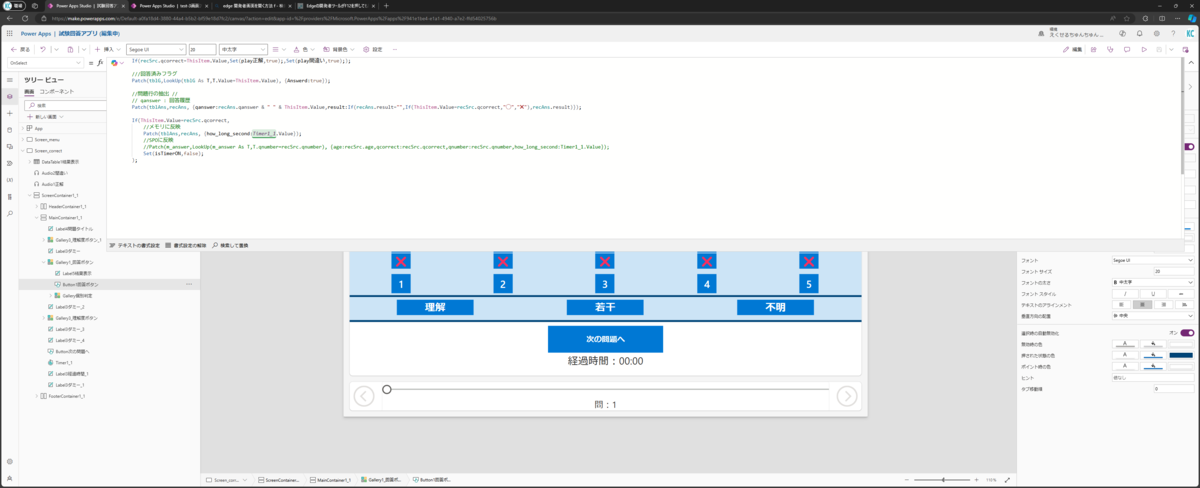1200x488 pixels.
Task: Open the background color (背景色) picker
Action: click(x=340, y=49)
